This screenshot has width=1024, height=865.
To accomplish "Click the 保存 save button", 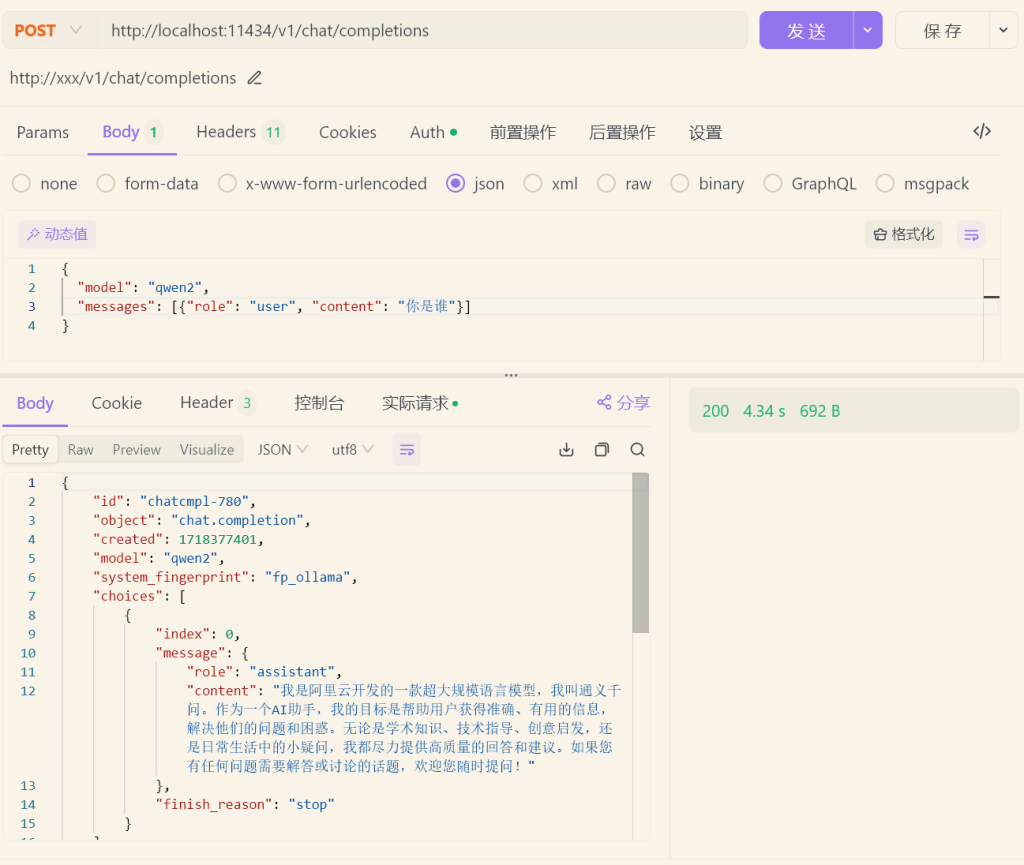I will pos(942,30).
